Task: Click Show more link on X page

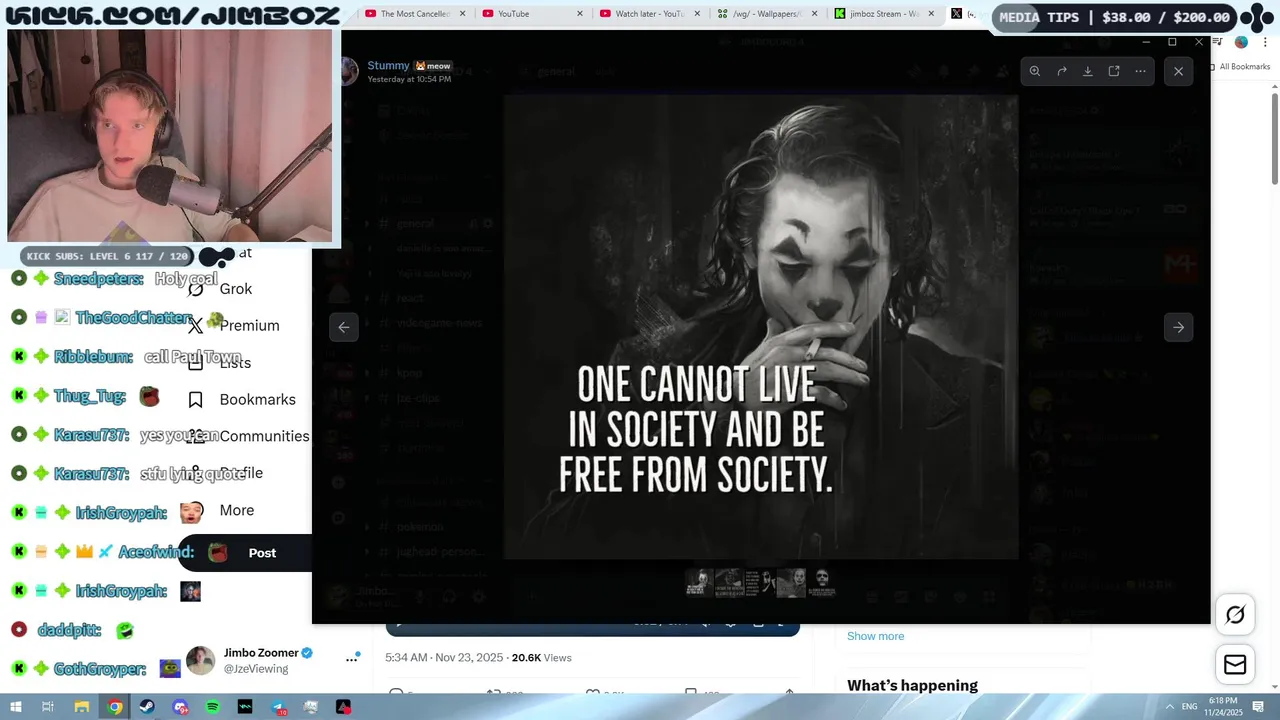Action: (875, 636)
